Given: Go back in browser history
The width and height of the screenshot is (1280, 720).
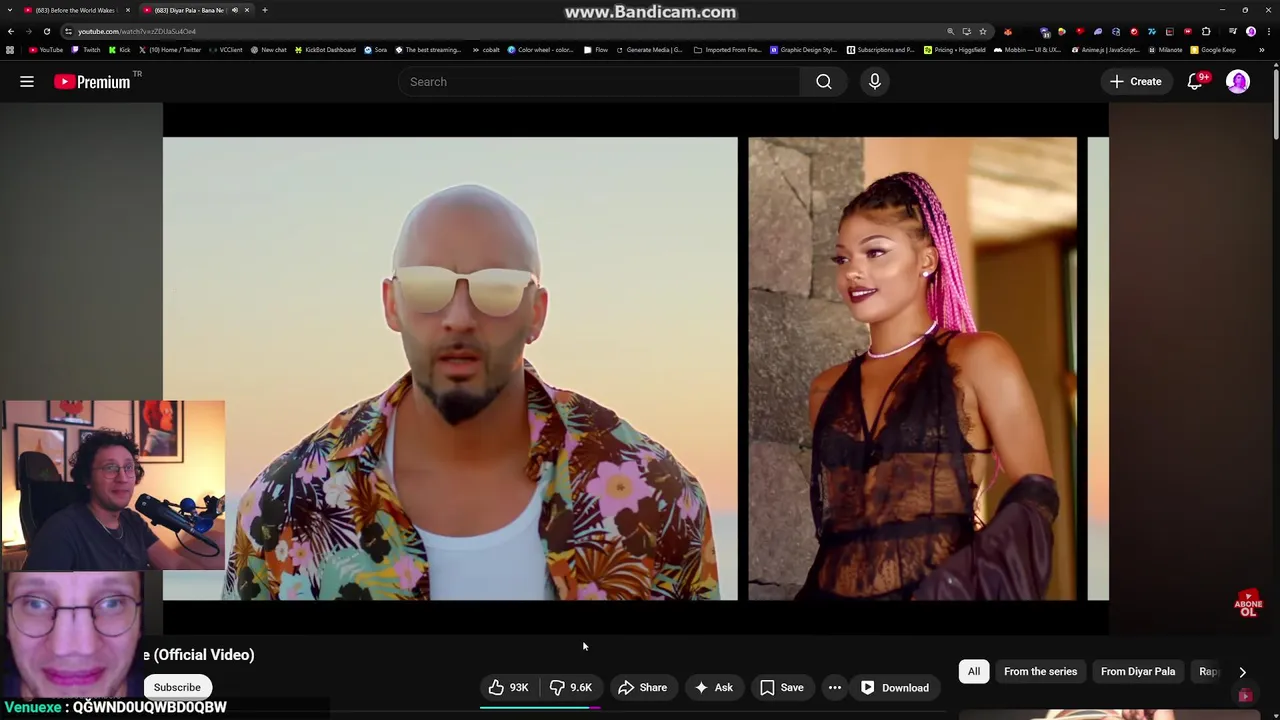Looking at the screenshot, I should tap(11, 31).
